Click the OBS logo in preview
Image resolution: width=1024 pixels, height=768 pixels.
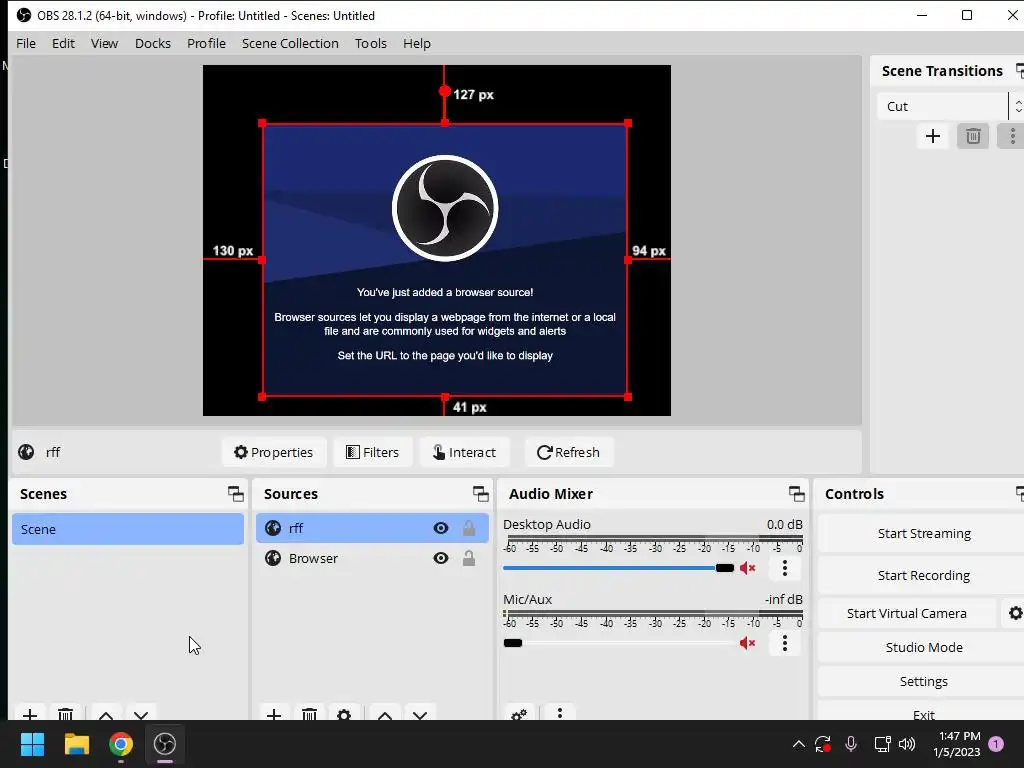445,208
